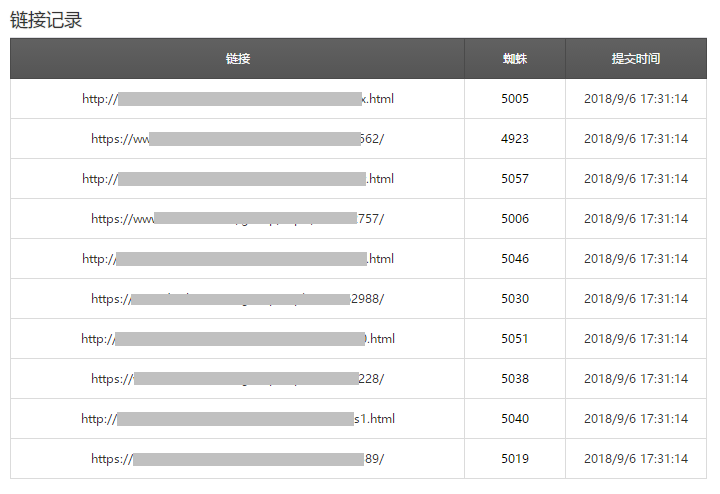Click the 链接 column header
This screenshot has width=720, height=494.
[x=238, y=59]
